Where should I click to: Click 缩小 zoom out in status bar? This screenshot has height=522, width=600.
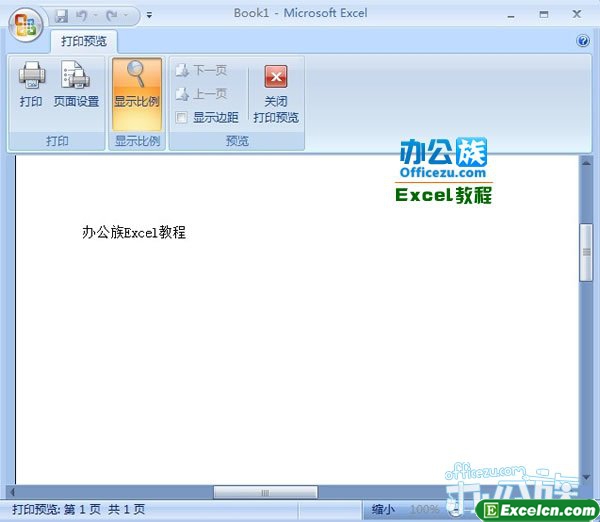pyautogui.click(x=383, y=509)
